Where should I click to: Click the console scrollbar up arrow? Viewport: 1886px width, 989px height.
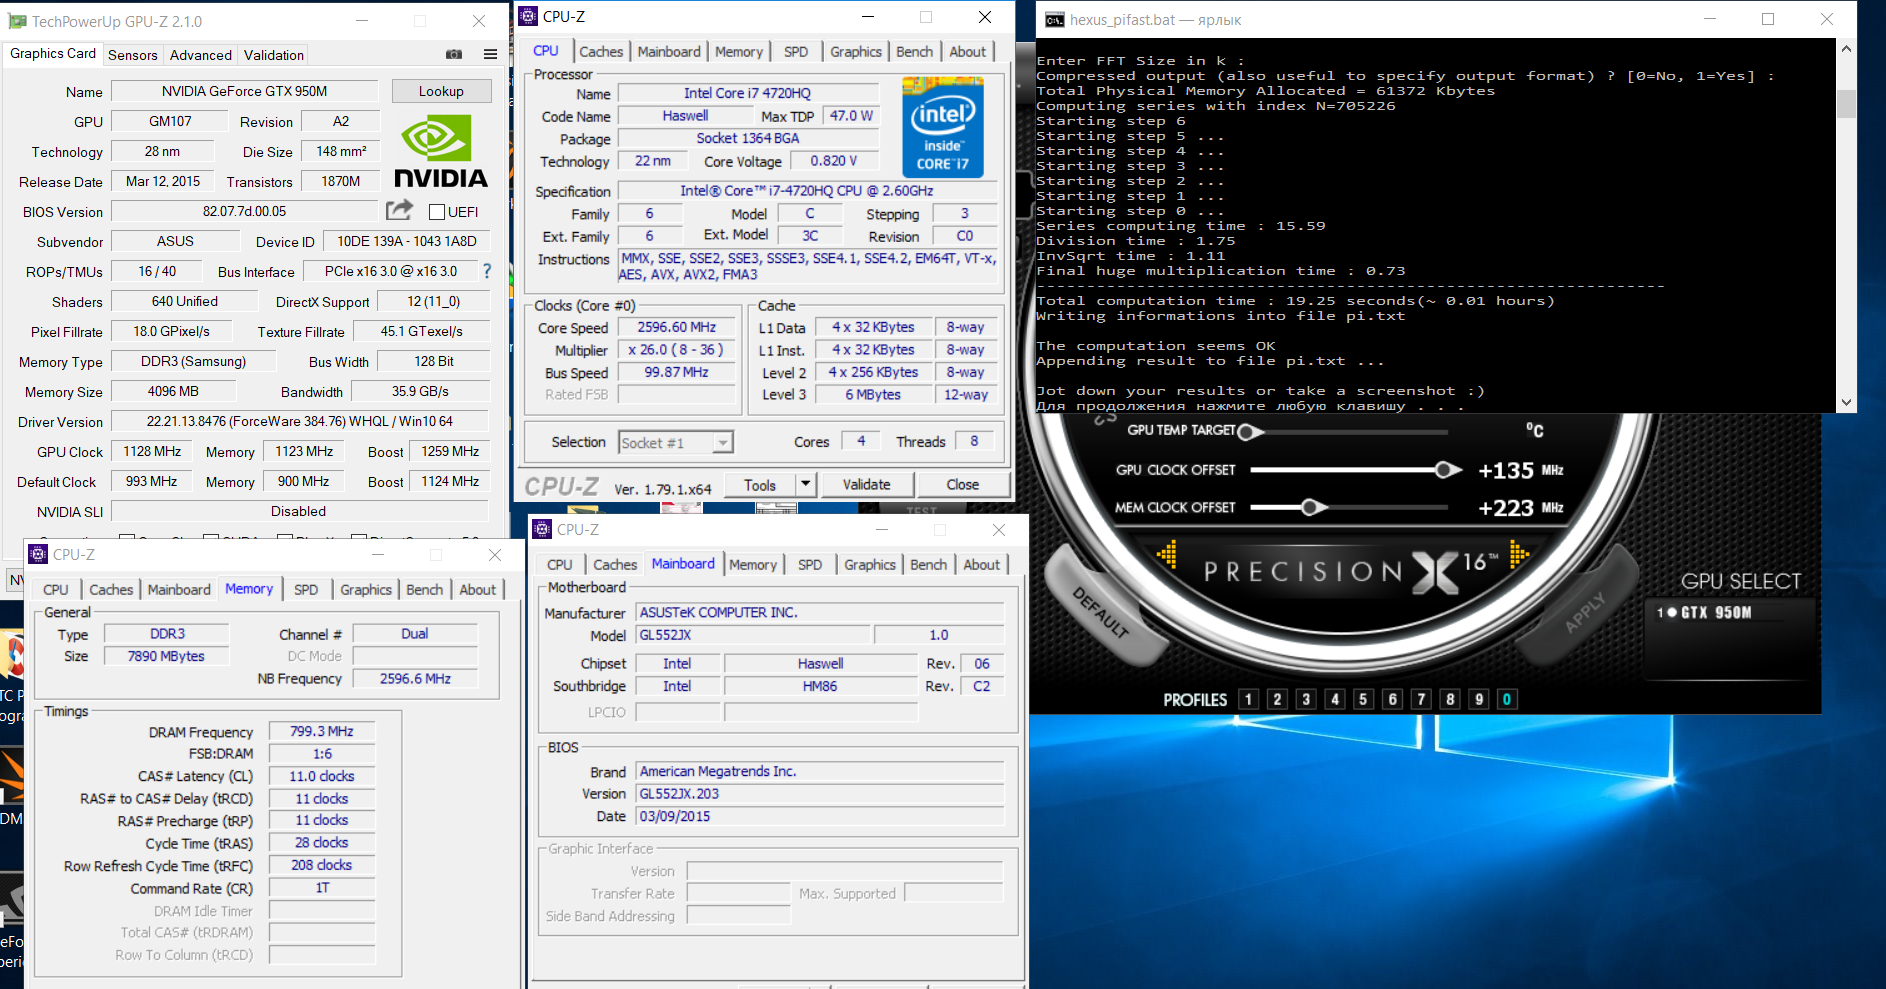tap(1846, 49)
